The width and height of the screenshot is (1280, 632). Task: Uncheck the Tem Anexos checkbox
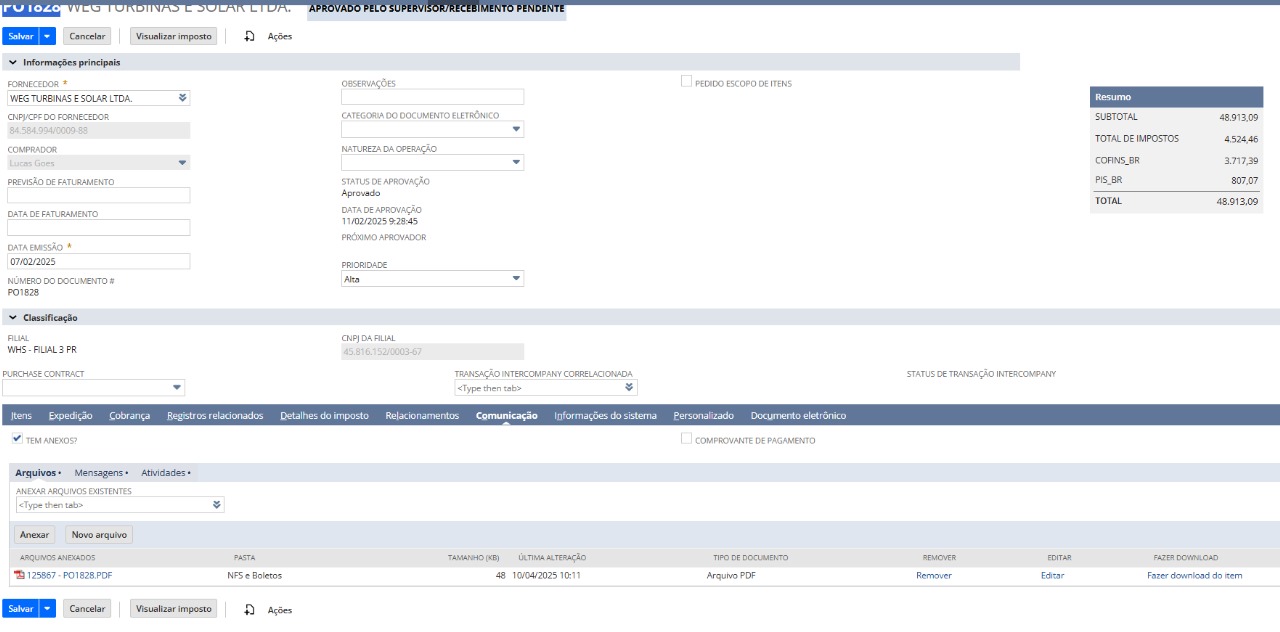[17, 439]
